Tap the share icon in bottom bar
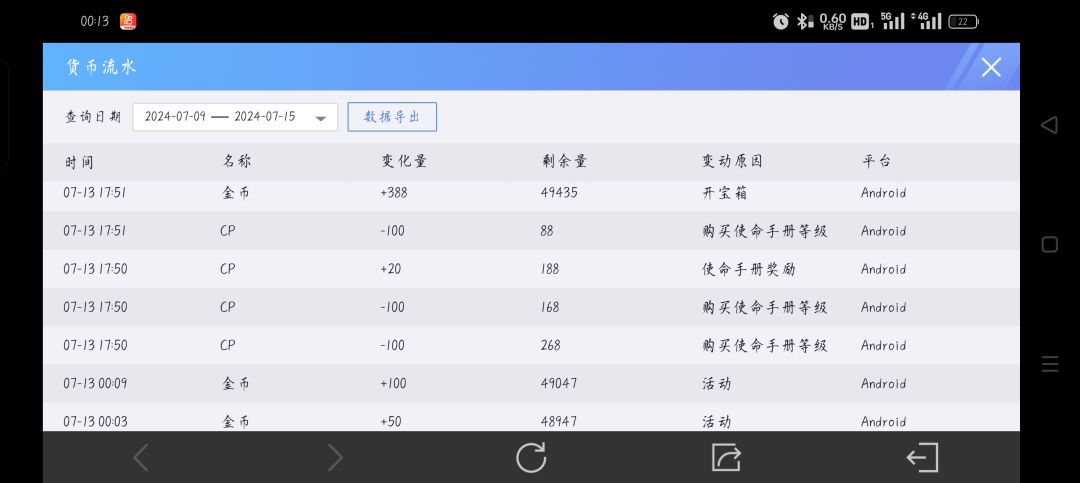 (726, 458)
